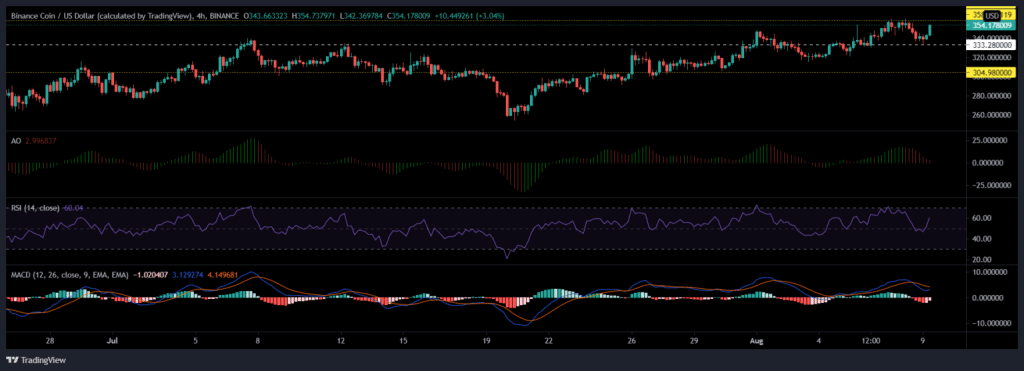Screen dimensions: 1024x371
Task: Click the 29 date on time axis
Action: [x=694, y=340]
